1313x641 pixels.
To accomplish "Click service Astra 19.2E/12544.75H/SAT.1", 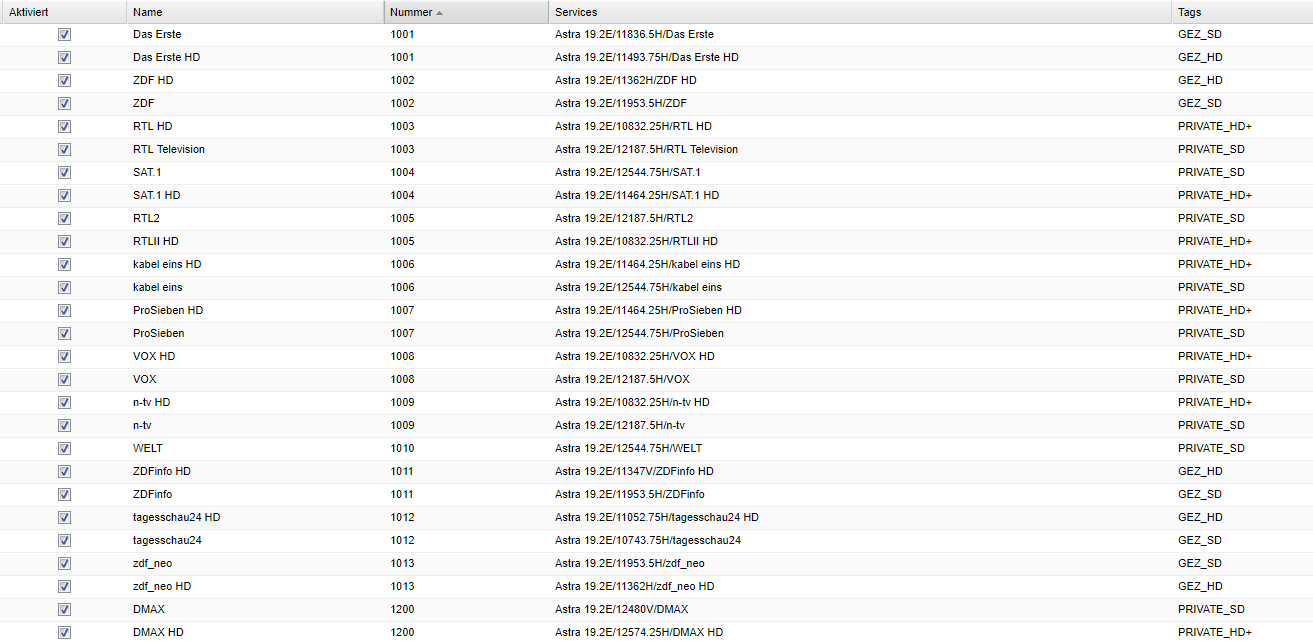I will (628, 172).
